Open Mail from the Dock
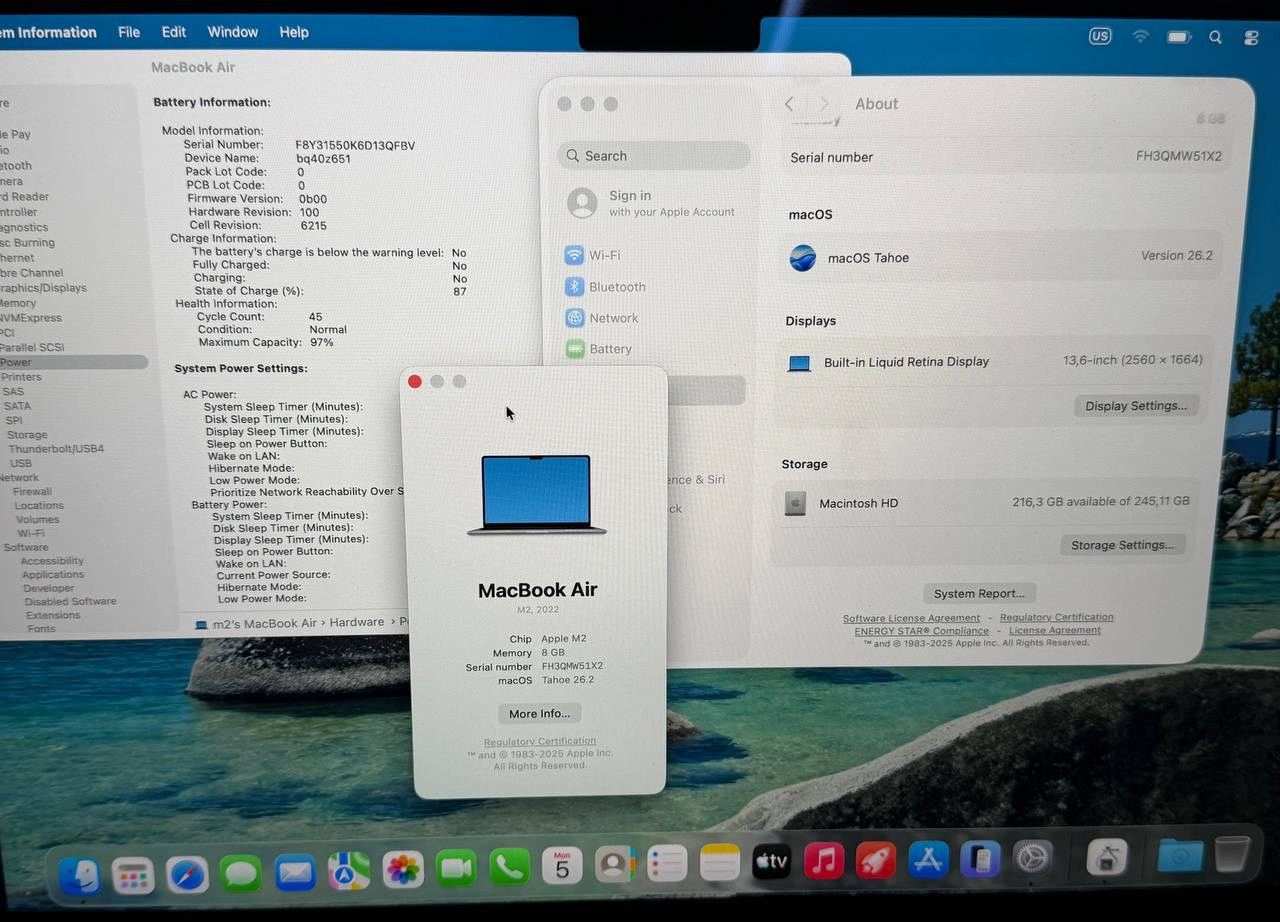Viewport: 1280px width, 922px height. 295,872
